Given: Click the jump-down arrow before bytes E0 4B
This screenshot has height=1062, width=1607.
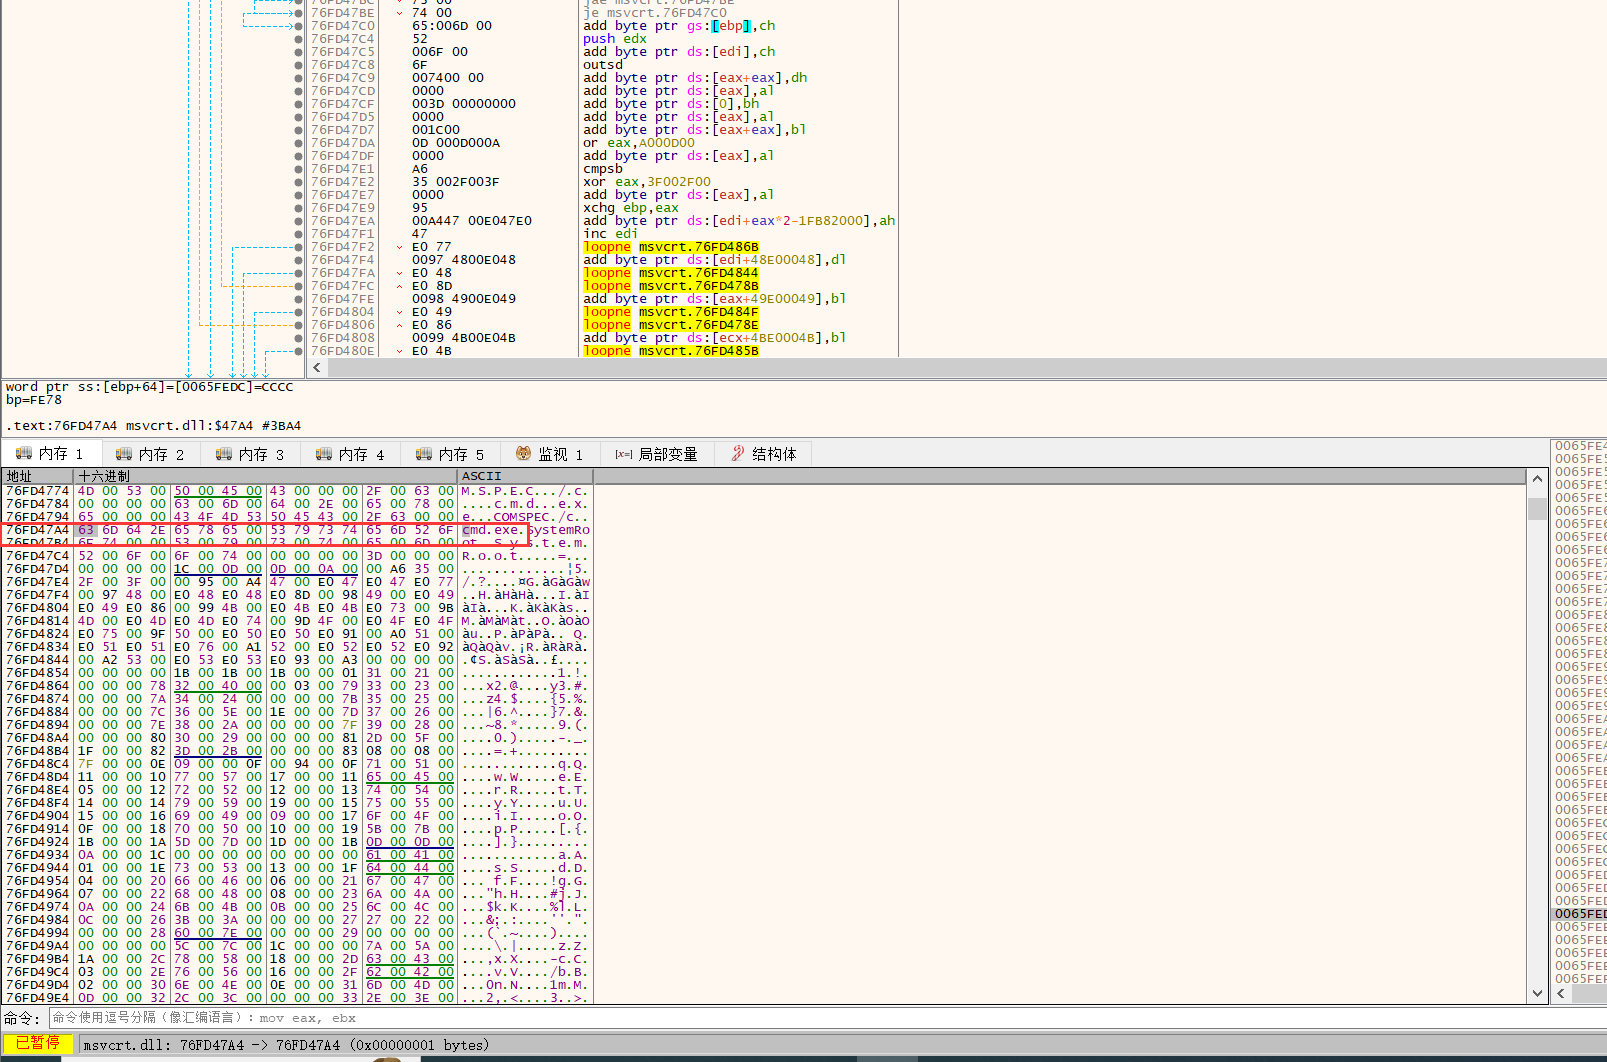Looking at the screenshot, I should (400, 351).
